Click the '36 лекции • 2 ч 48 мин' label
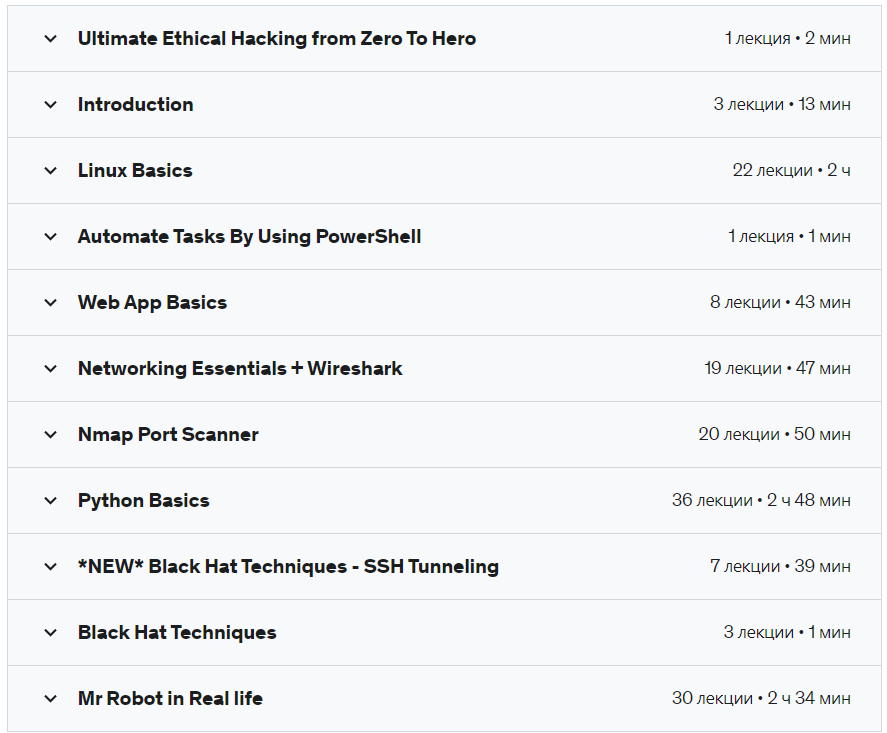887x733 pixels. point(761,501)
